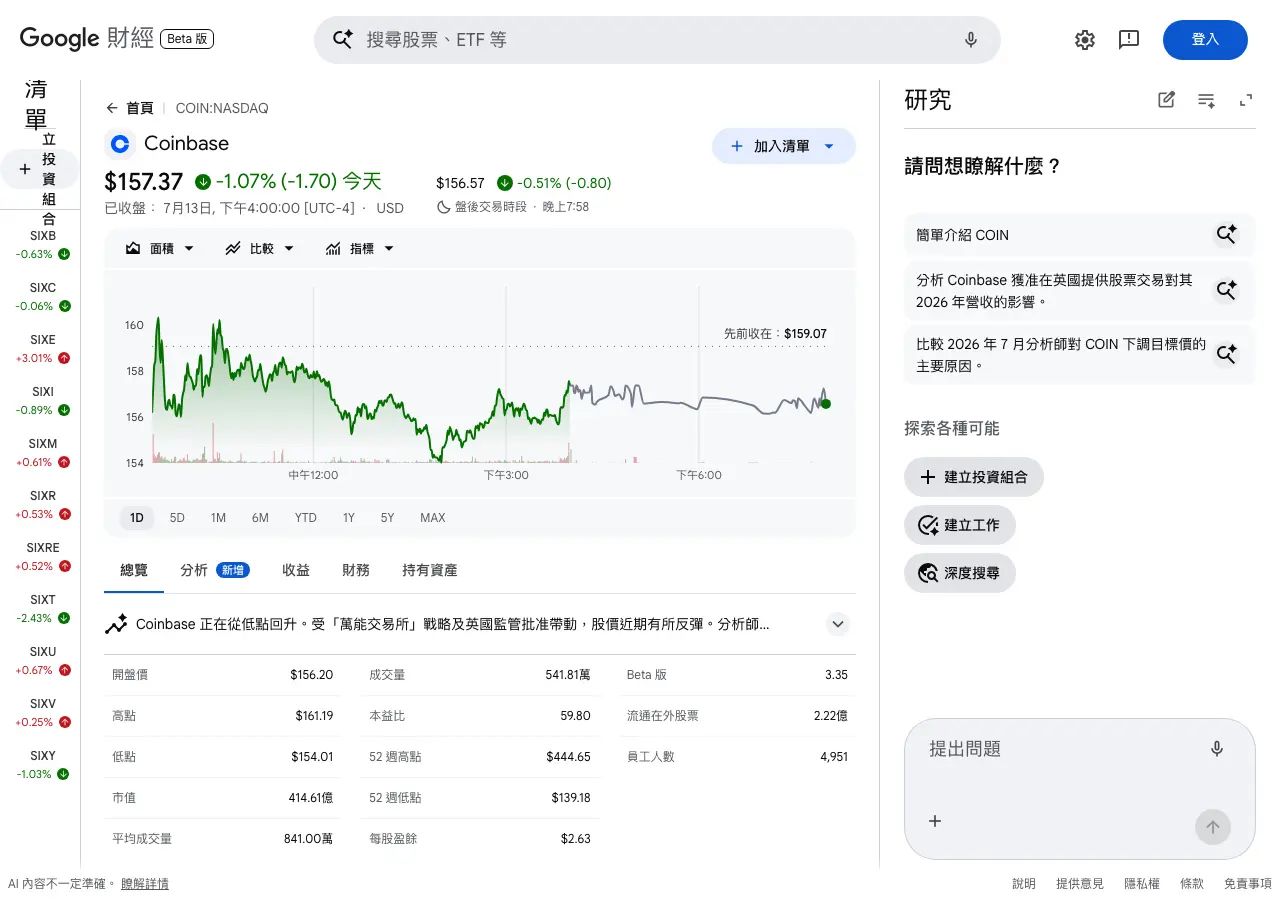Click the AI trend sparkle icon beside Coinbase summary
The height and width of the screenshot is (900, 1280).
click(x=116, y=624)
